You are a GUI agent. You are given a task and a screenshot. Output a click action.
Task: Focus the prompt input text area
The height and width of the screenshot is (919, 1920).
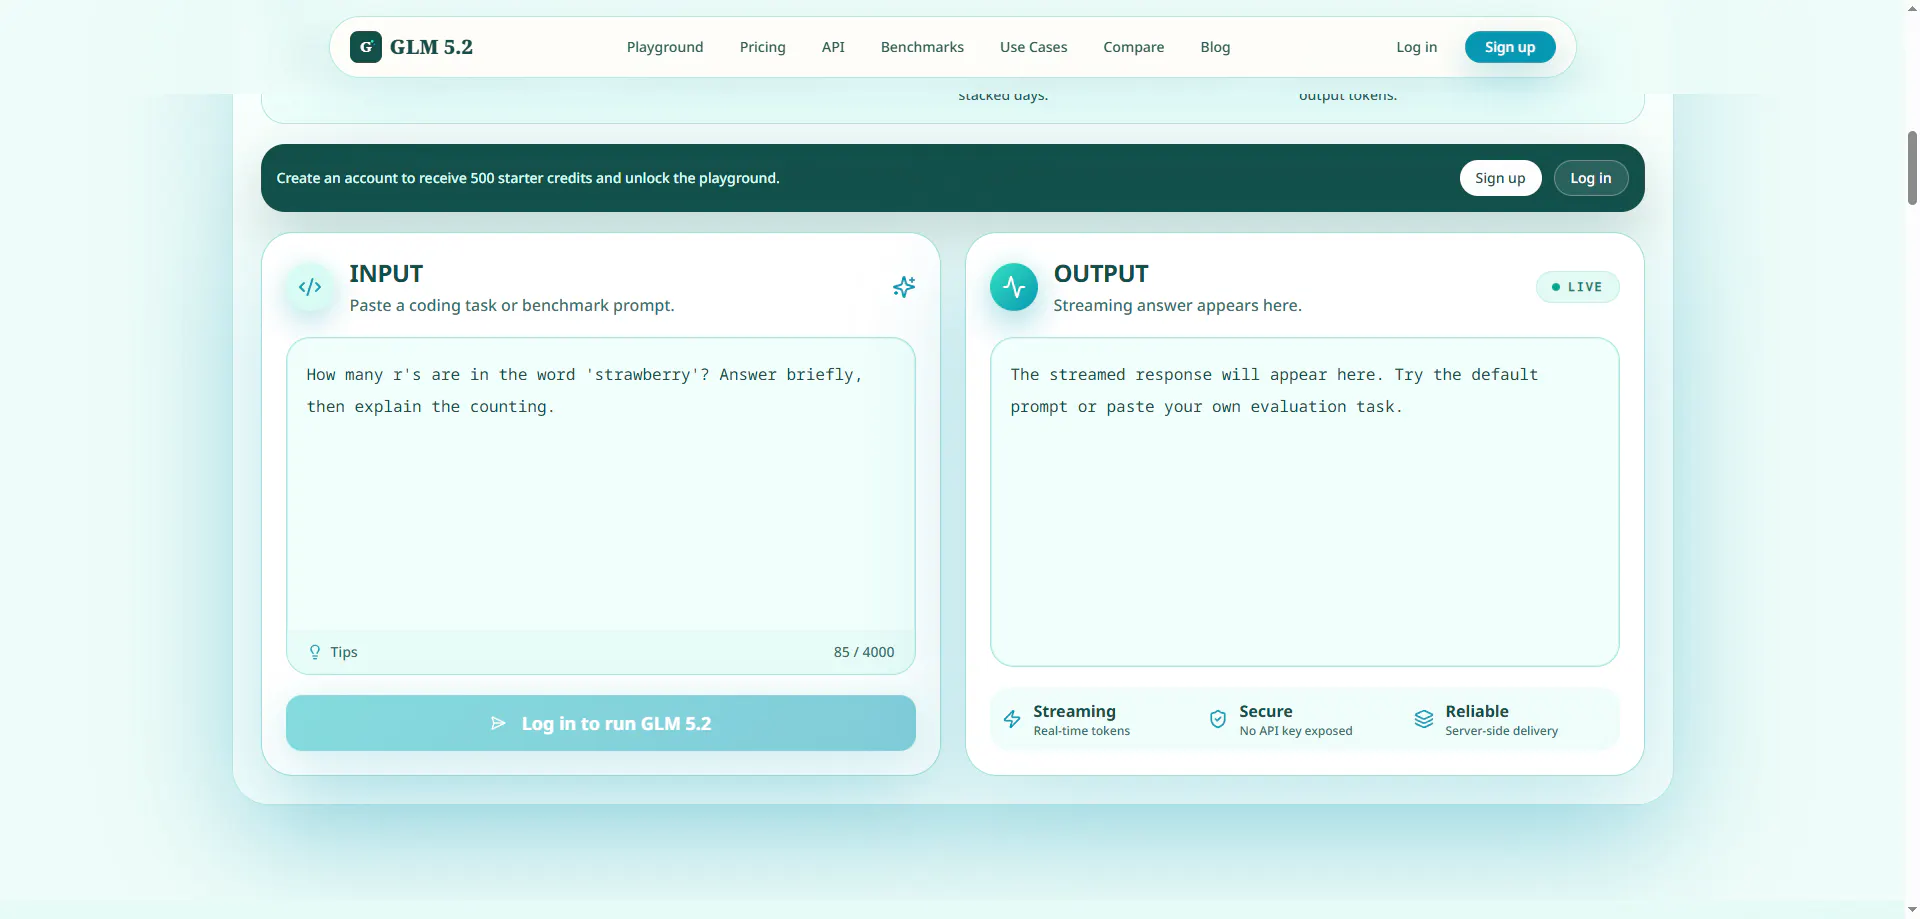pyautogui.click(x=601, y=485)
